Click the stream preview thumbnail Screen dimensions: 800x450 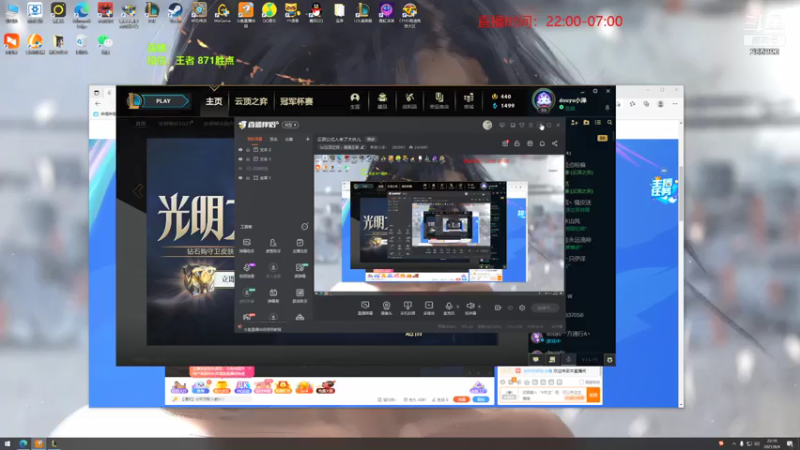pyautogui.click(x=439, y=223)
